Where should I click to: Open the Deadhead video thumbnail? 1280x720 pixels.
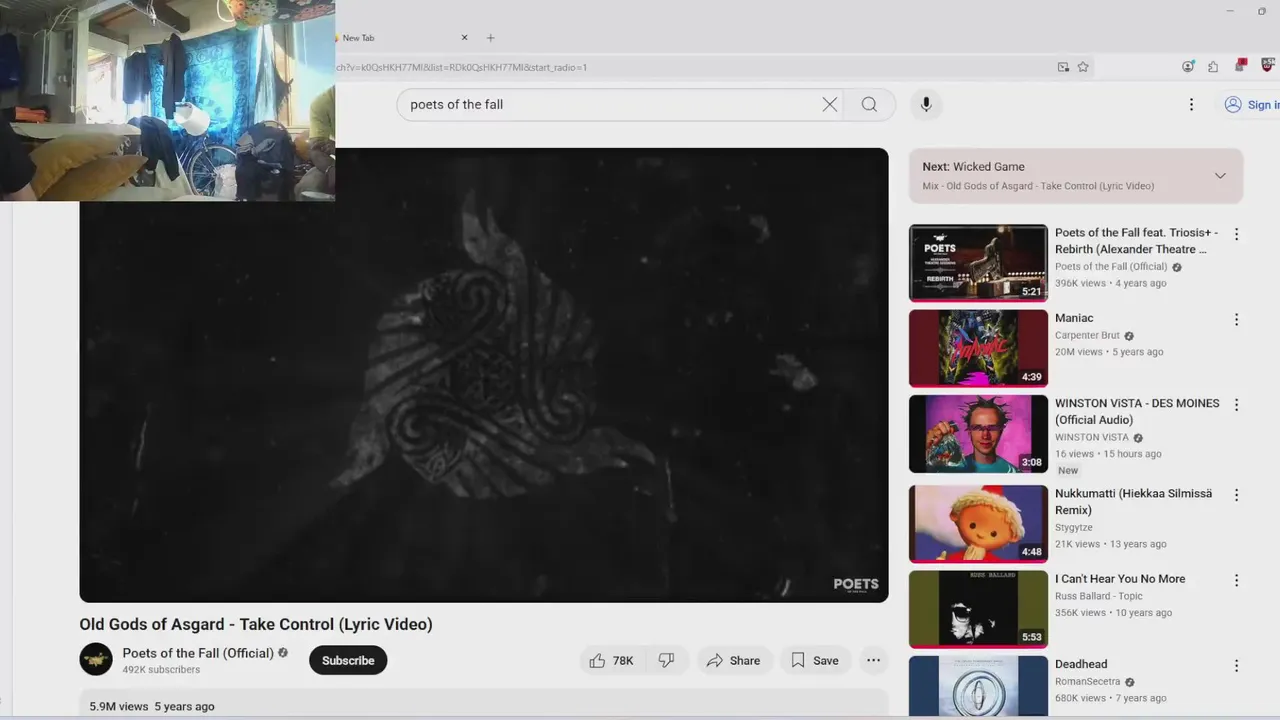pyautogui.click(x=978, y=687)
